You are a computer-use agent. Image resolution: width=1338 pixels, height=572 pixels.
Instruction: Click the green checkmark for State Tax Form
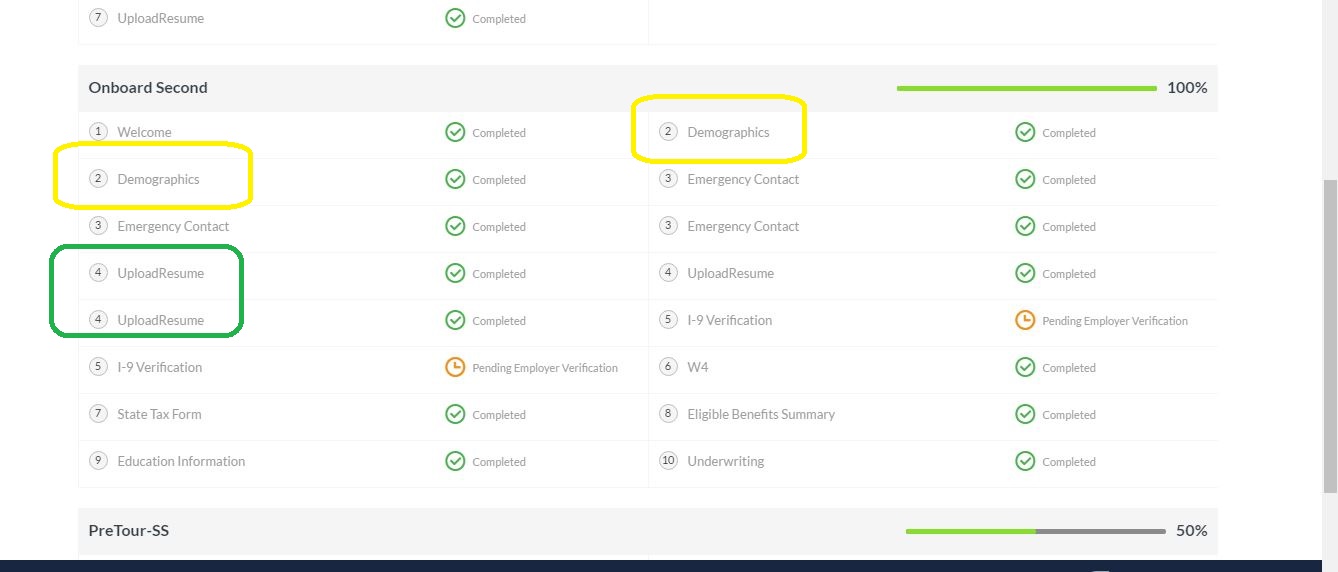click(x=455, y=414)
